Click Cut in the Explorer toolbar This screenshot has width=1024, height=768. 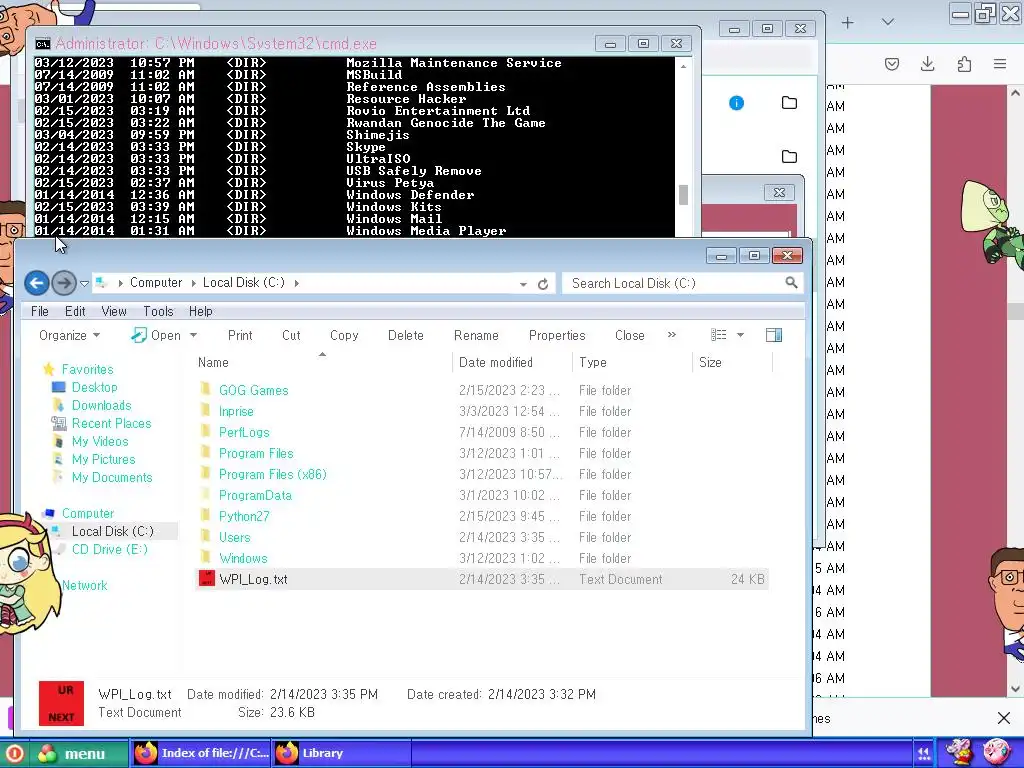[291, 336]
